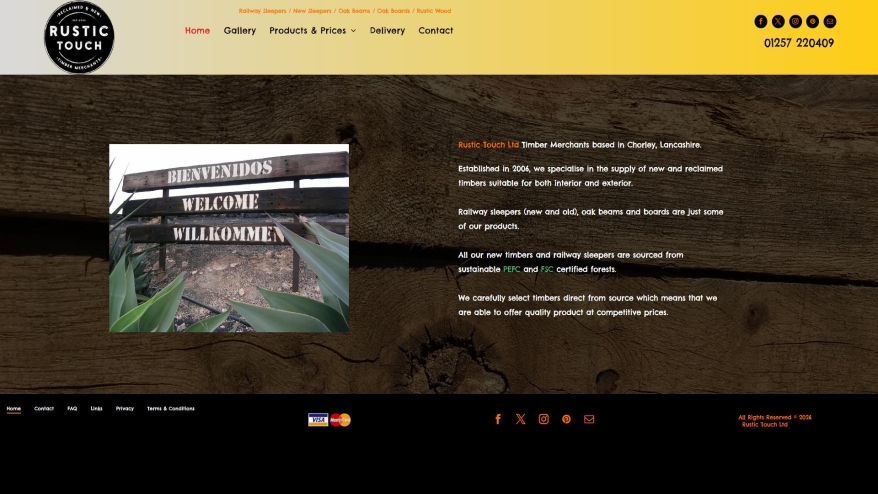The image size is (878, 494).
Task: Go to Home in the top menu
Action: pos(198,30)
